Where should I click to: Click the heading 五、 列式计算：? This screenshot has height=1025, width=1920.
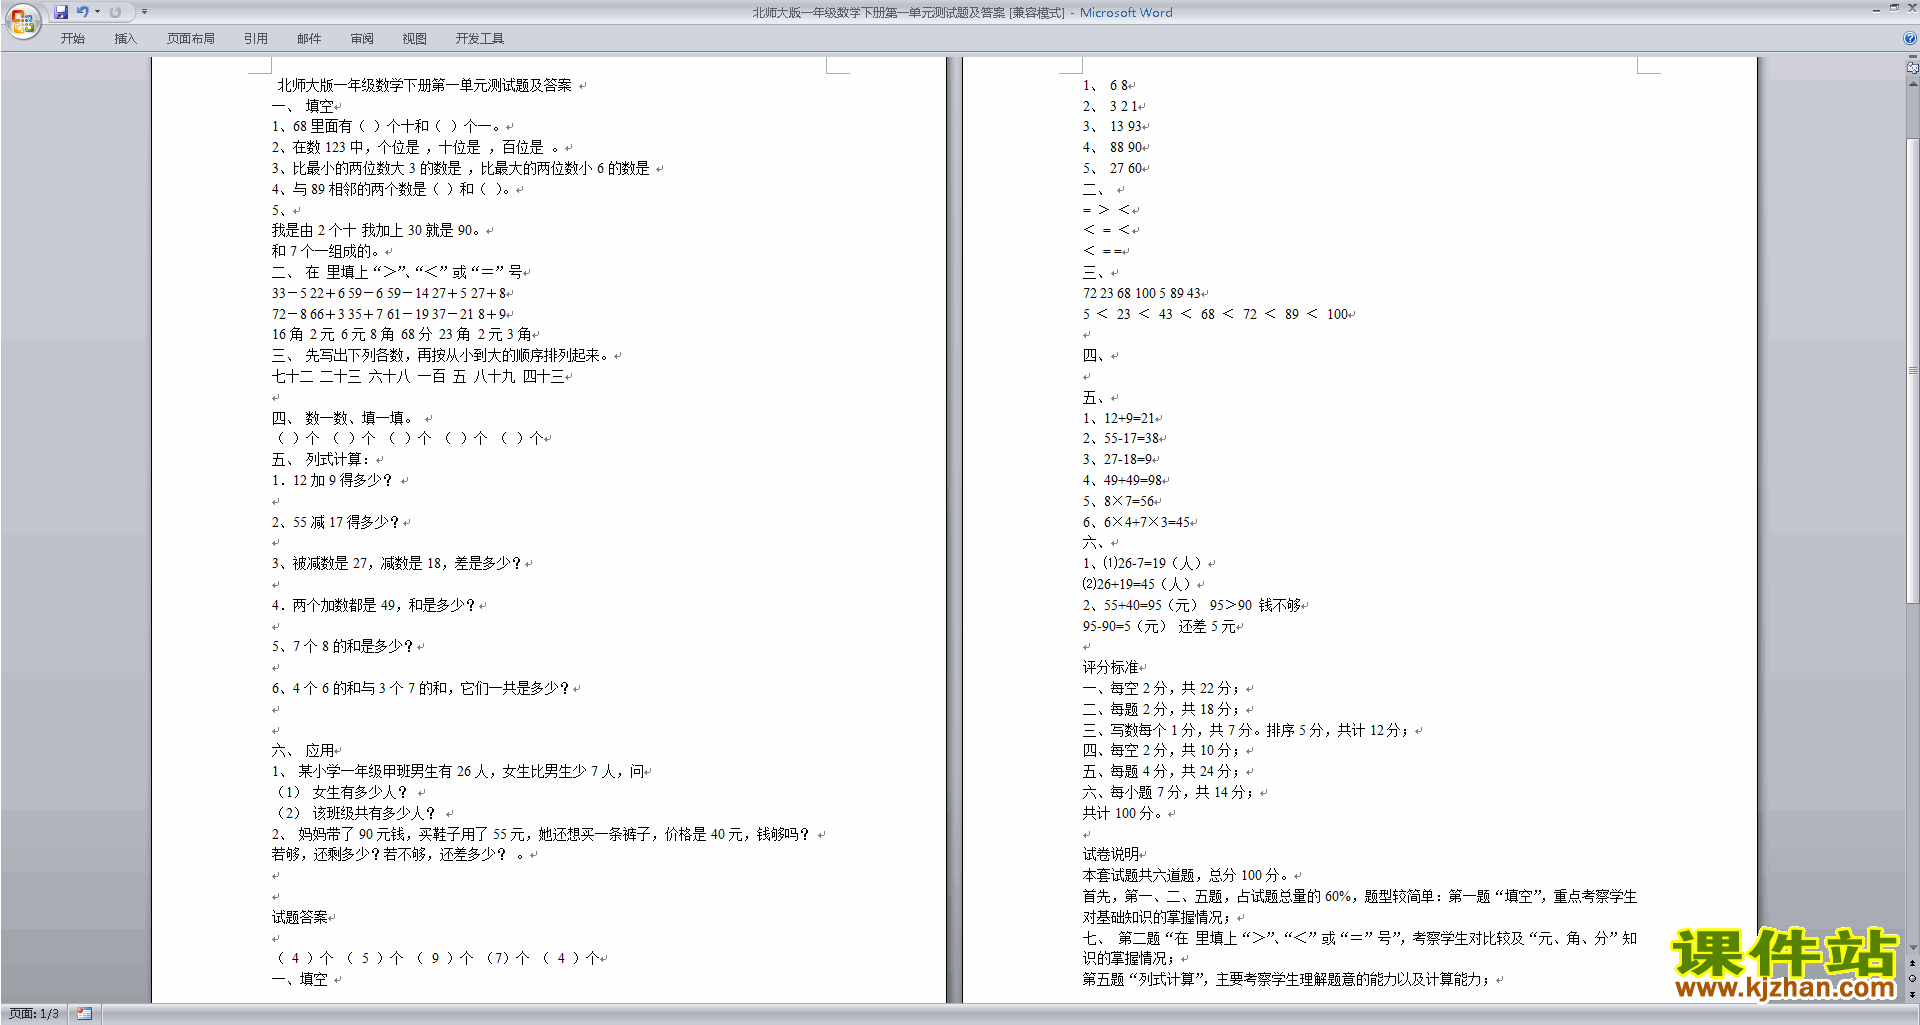(321, 459)
